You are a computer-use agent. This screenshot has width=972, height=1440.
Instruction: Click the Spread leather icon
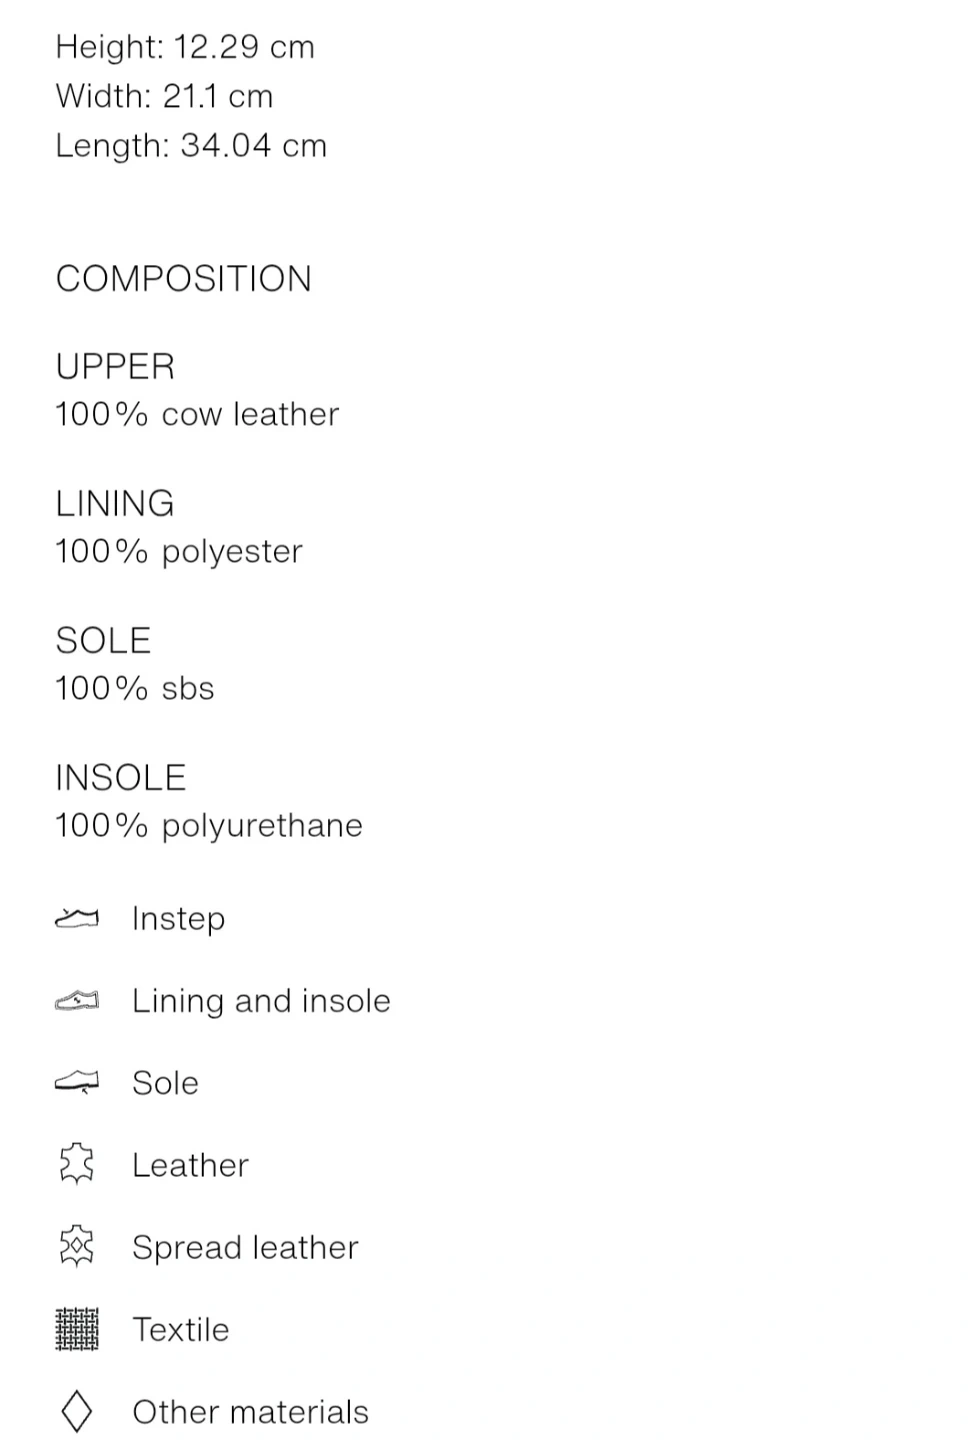point(77,1246)
